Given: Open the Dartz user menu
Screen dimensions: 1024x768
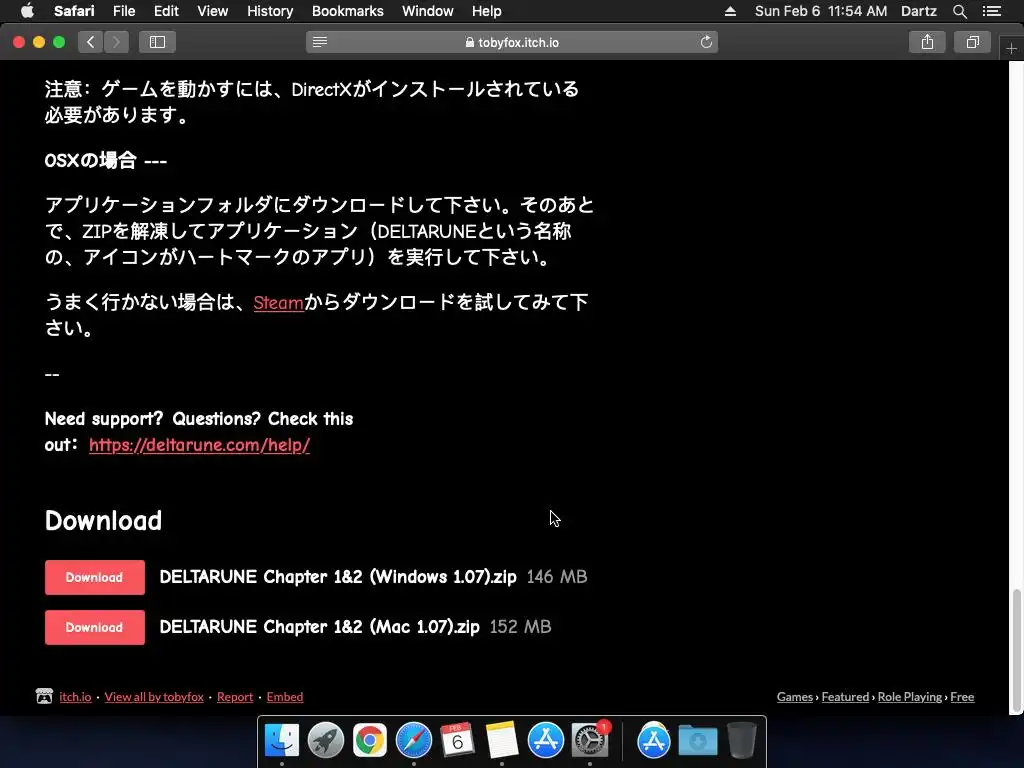Looking at the screenshot, I should (x=918, y=11).
